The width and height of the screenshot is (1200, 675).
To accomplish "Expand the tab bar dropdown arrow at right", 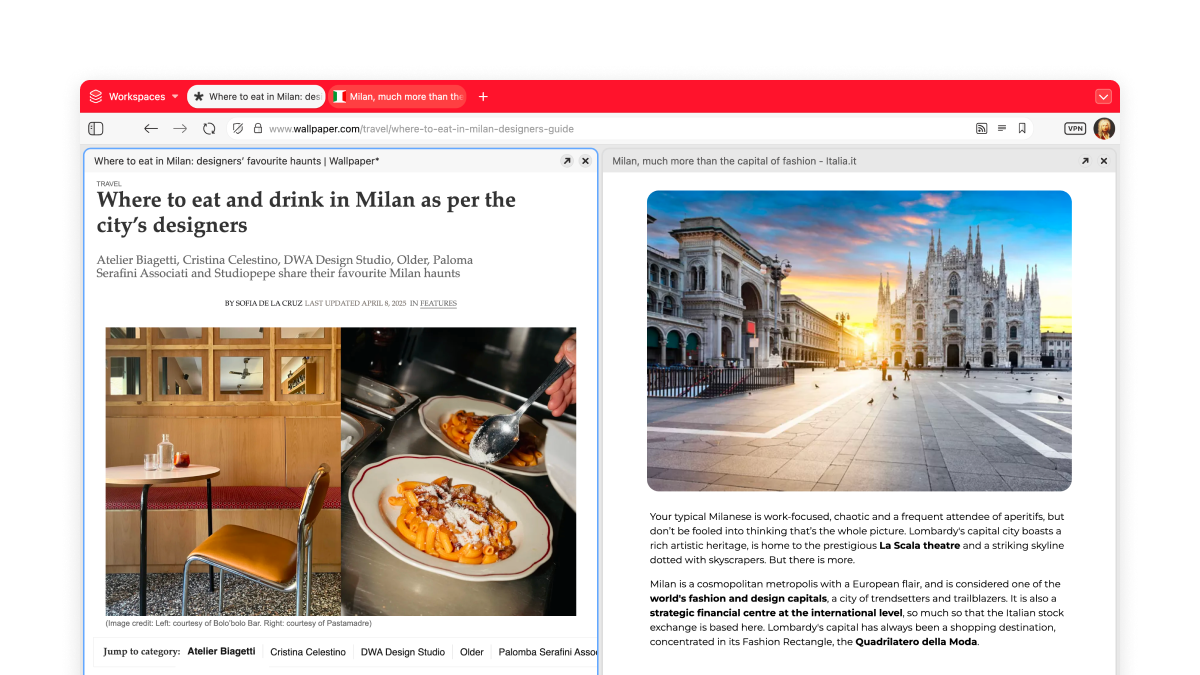I will point(1103,97).
